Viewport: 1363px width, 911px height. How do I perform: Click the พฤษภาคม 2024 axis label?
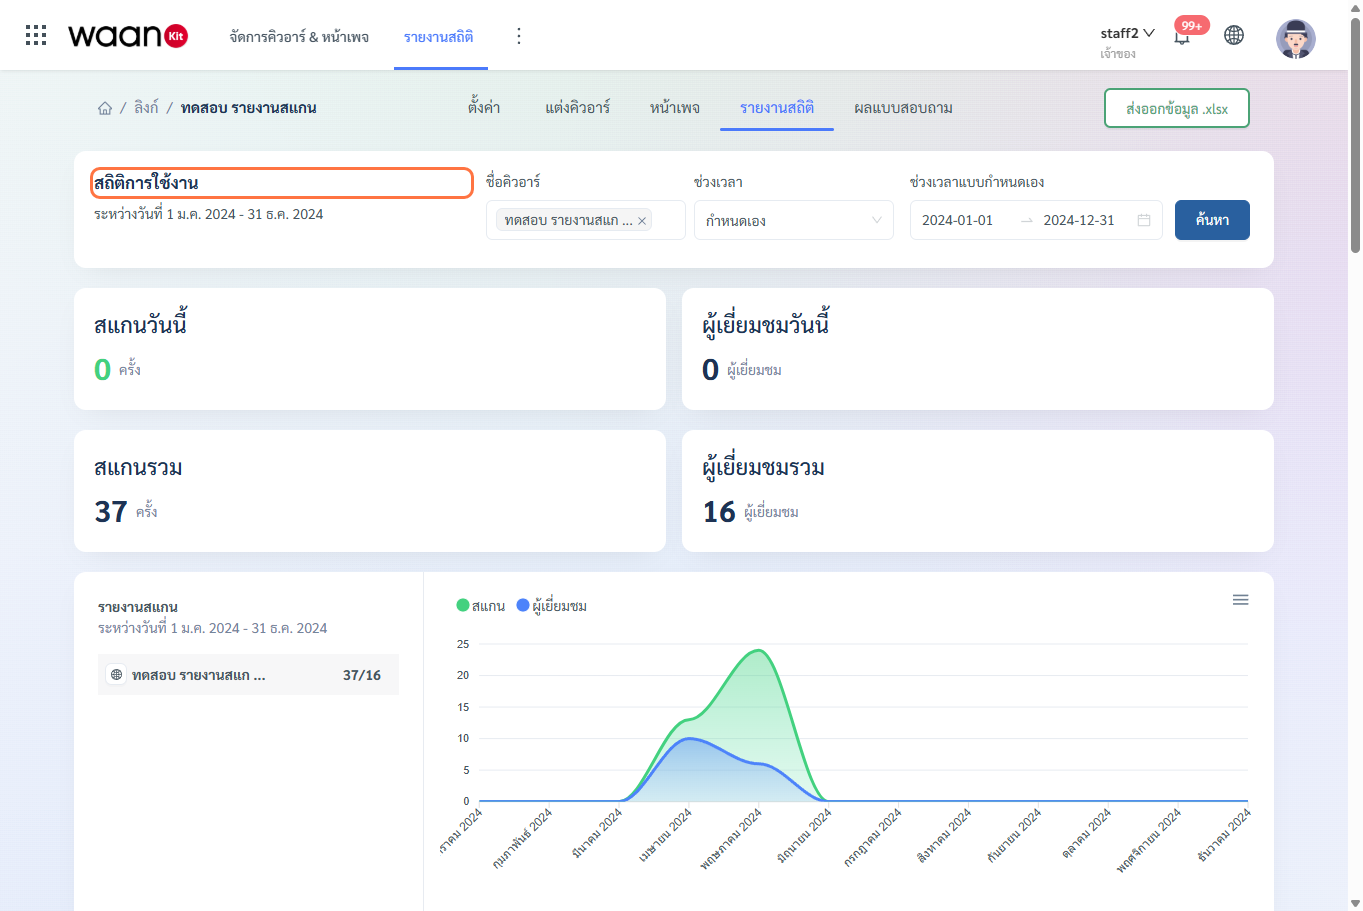pyautogui.click(x=732, y=838)
